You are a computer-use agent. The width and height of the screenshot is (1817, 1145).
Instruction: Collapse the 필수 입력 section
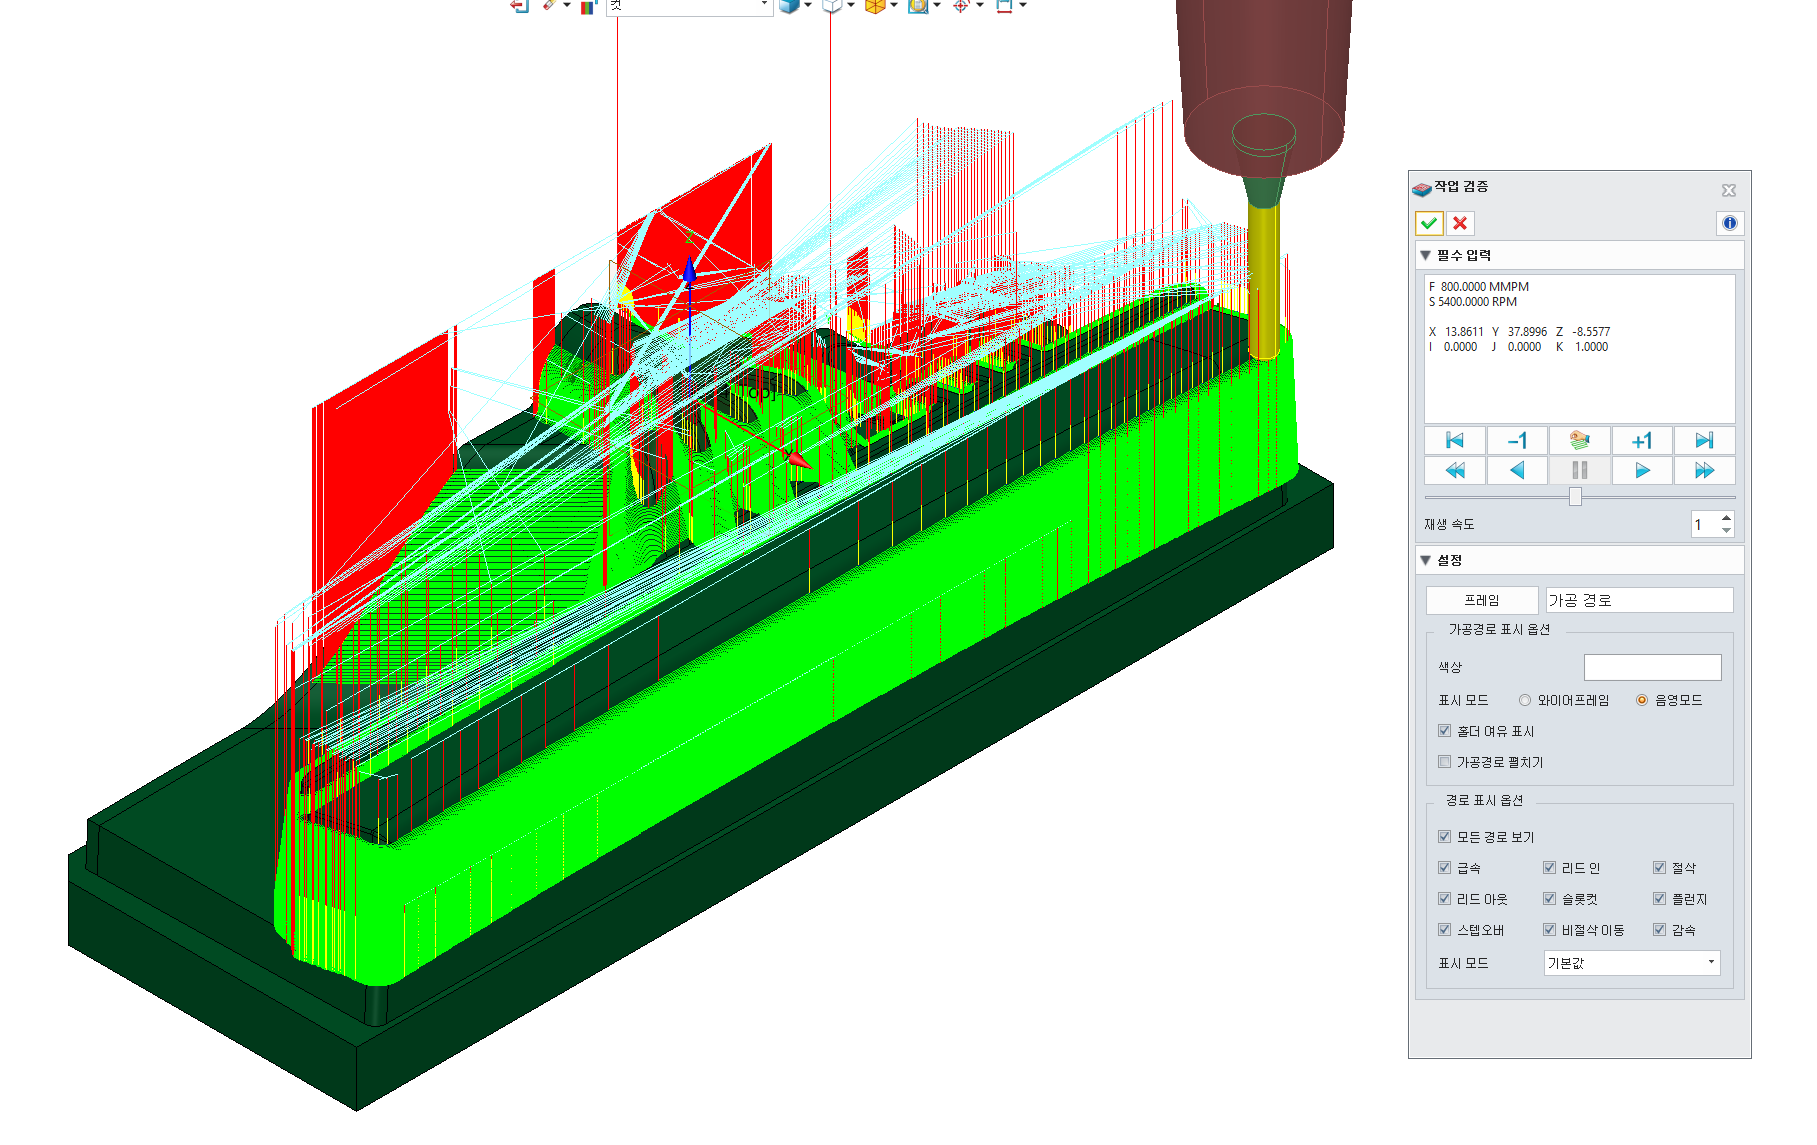(1426, 255)
